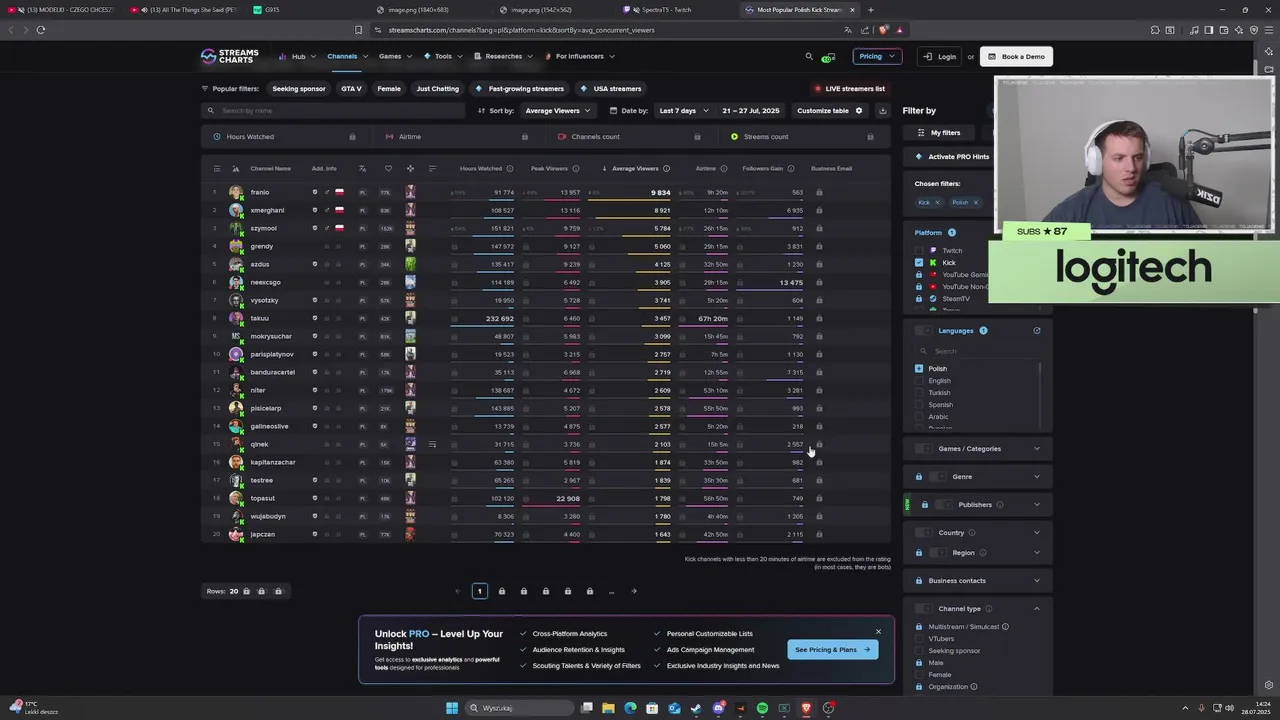Open the Tools navigation menu
Viewport: 1280px width, 720px height.
click(x=443, y=56)
